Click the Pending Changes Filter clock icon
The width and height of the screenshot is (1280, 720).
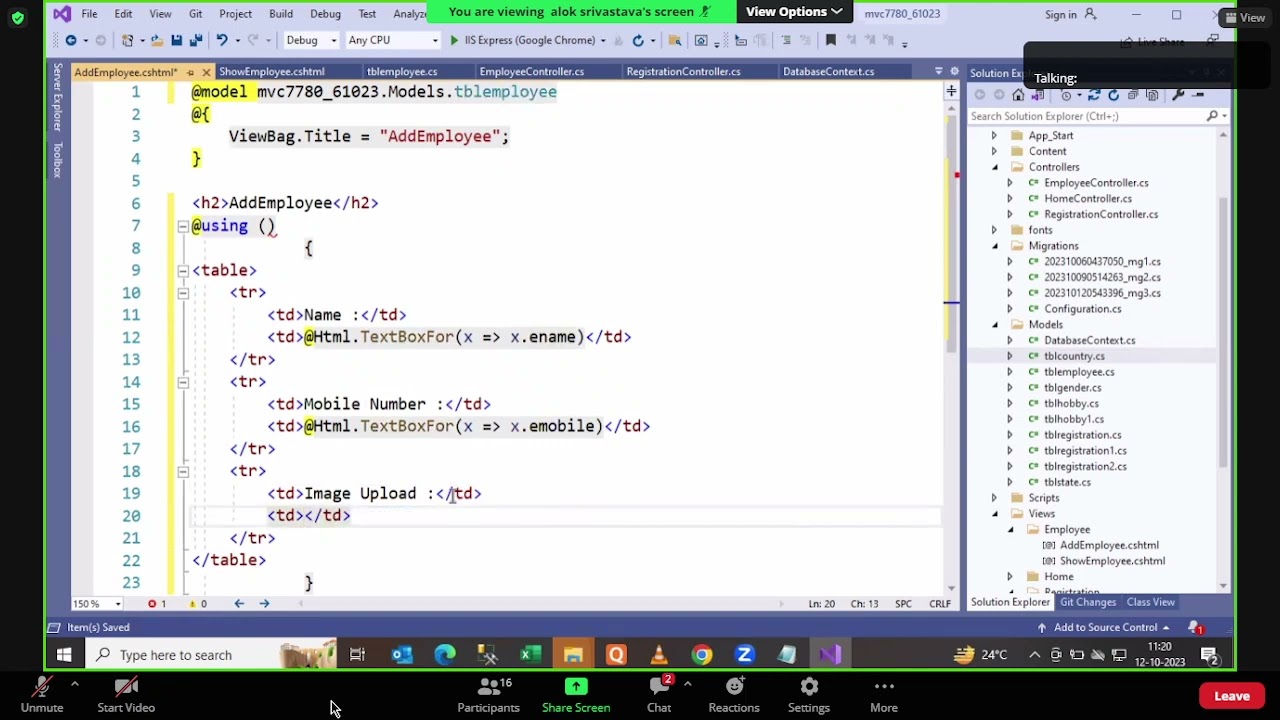pyautogui.click(x=1066, y=95)
